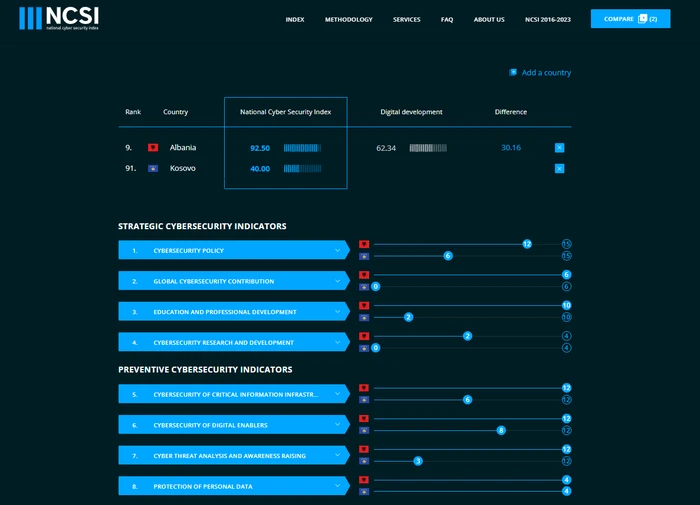This screenshot has width=700, height=505.
Task: Click the compare icon in the Compare button
Action: (x=642, y=18)
